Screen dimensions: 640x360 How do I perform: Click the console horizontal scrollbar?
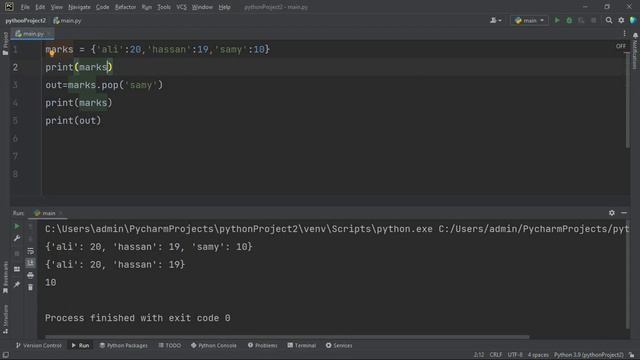[x=287, y=337]
